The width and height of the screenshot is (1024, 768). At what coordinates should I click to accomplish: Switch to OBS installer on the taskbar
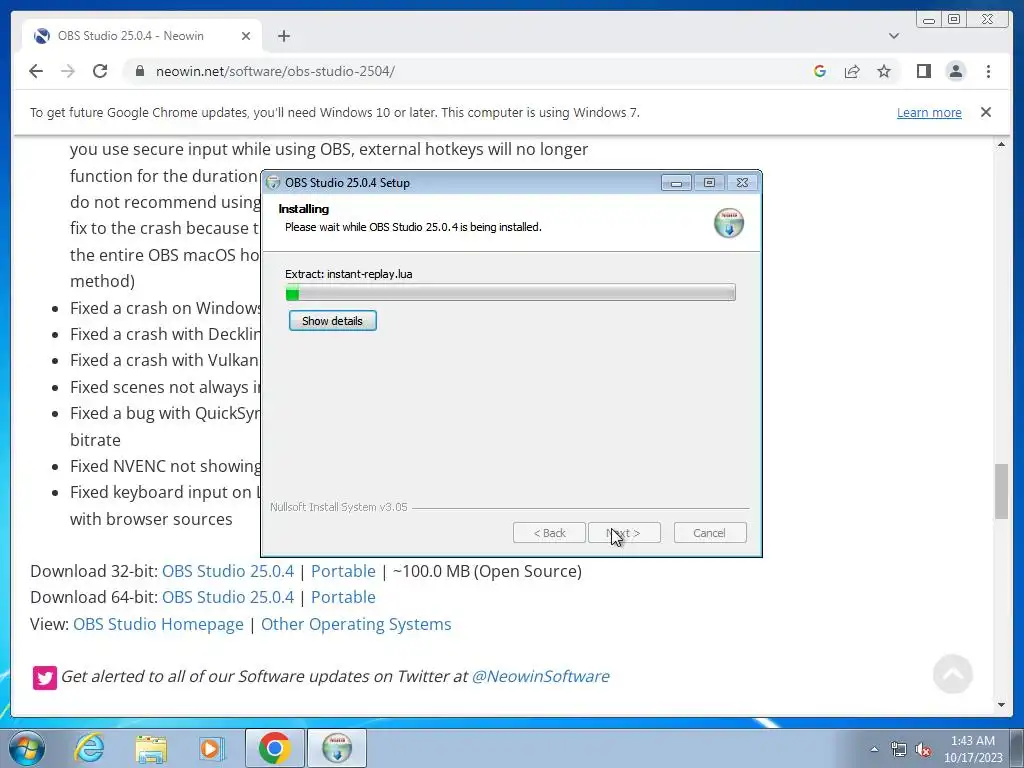click(x=337, y=748)
